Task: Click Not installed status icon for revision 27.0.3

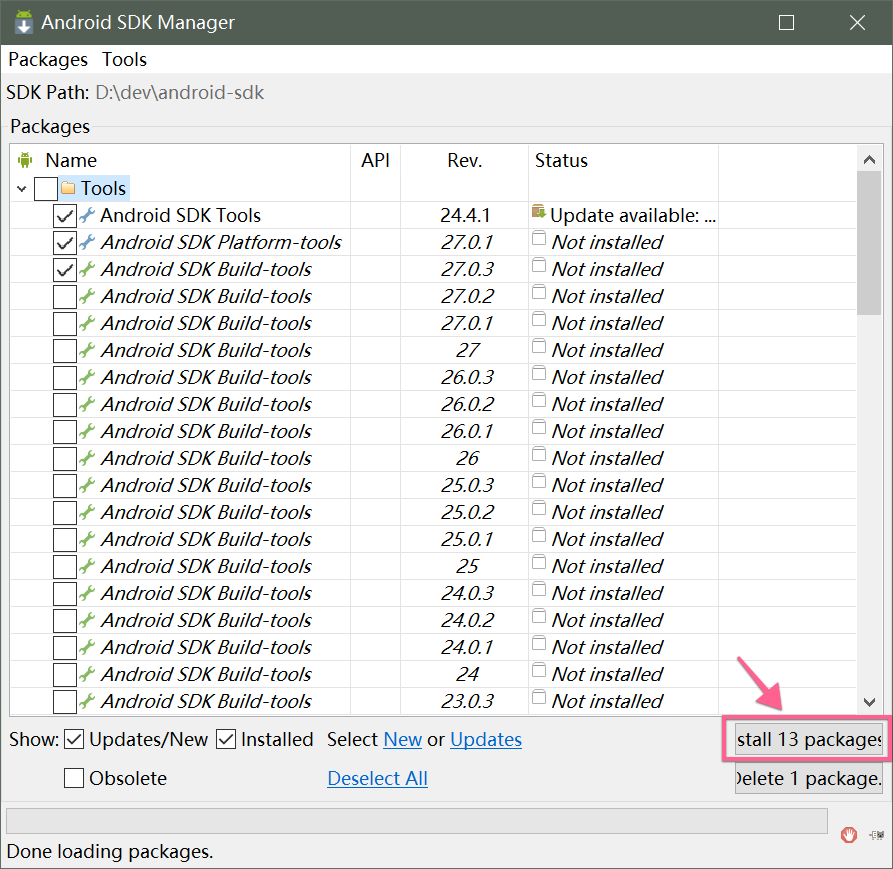Action: tap(539, 265)
